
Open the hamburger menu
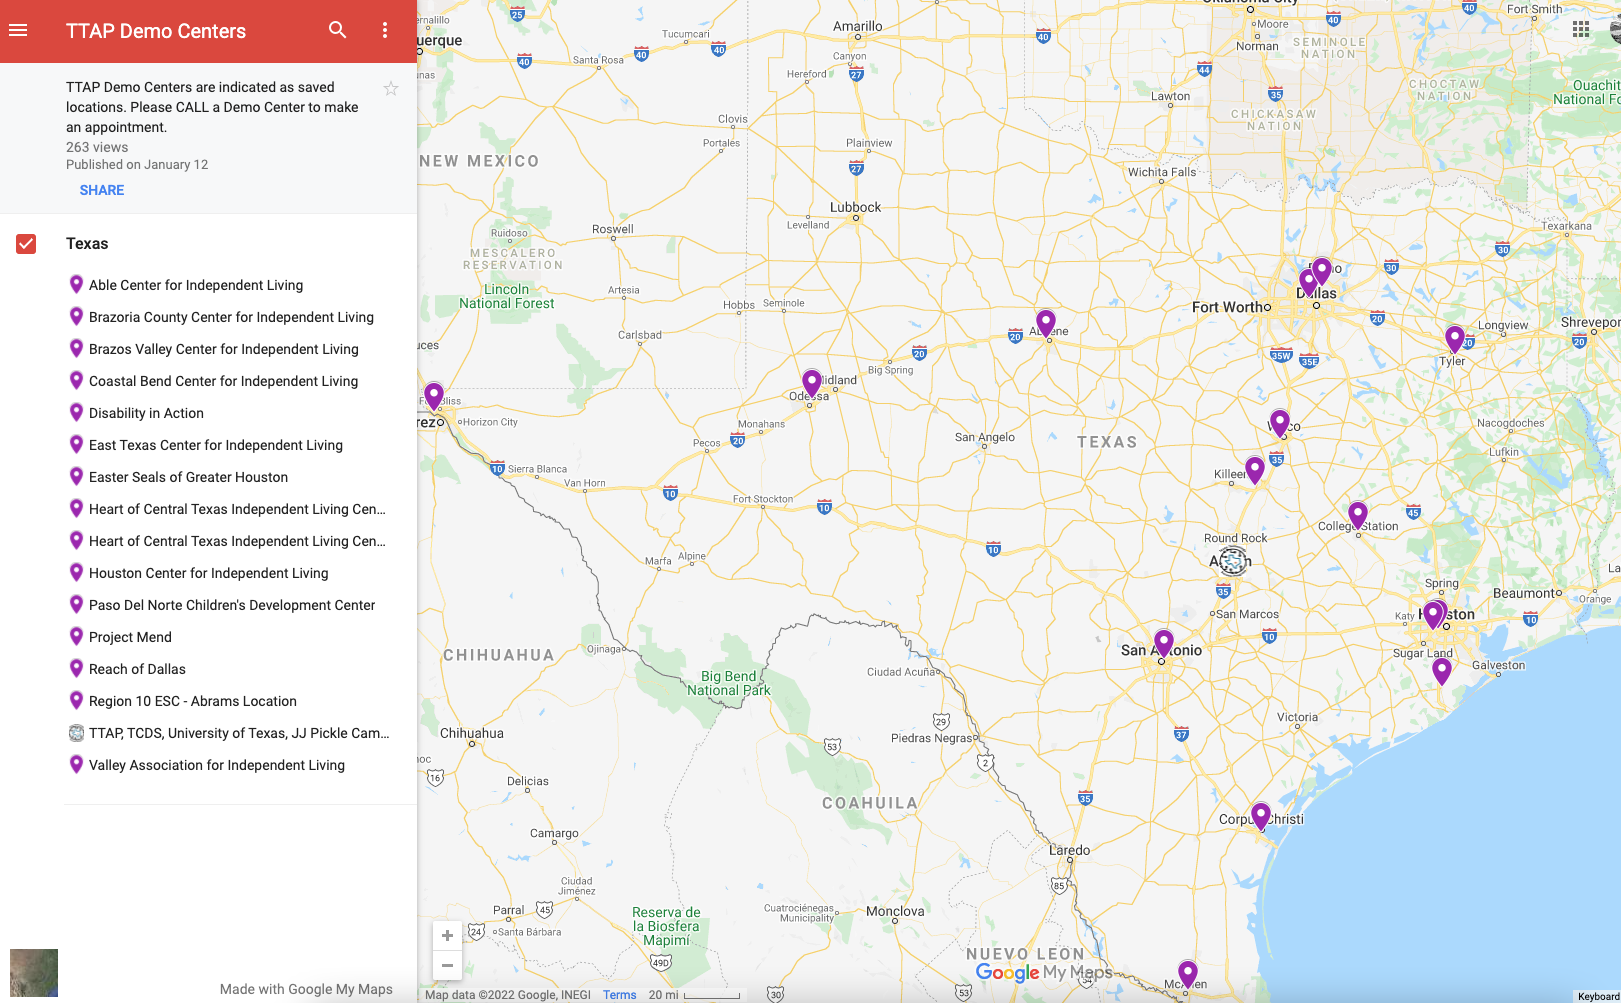point(18,30)
